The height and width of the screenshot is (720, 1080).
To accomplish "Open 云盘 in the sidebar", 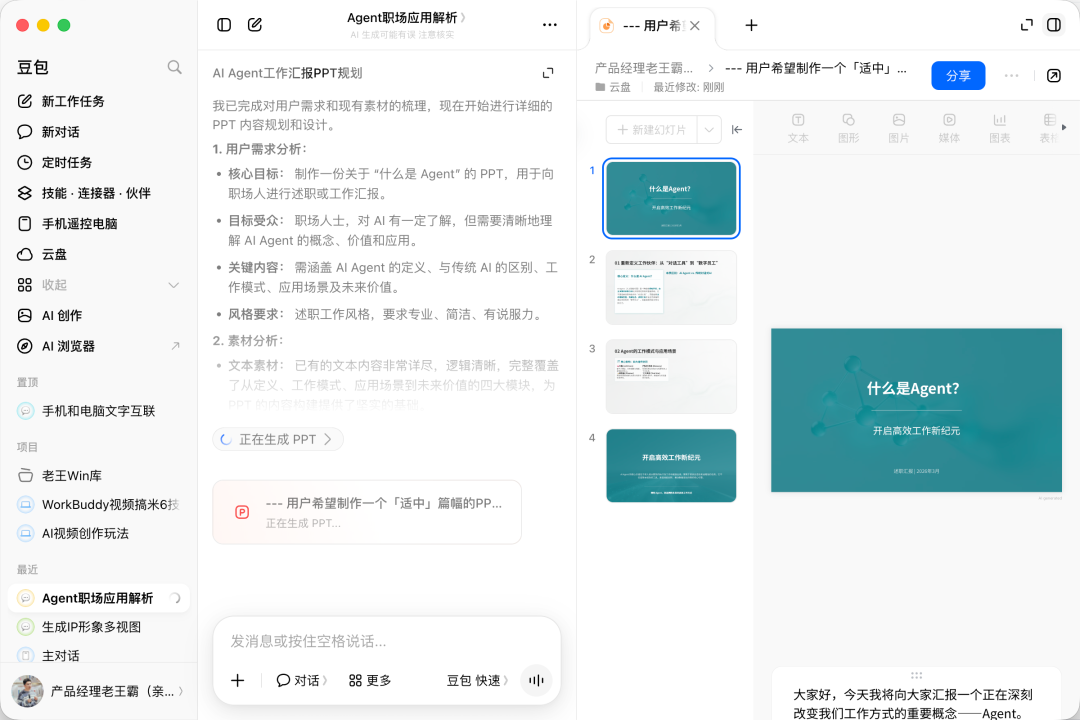I will (x=98, y=254).
